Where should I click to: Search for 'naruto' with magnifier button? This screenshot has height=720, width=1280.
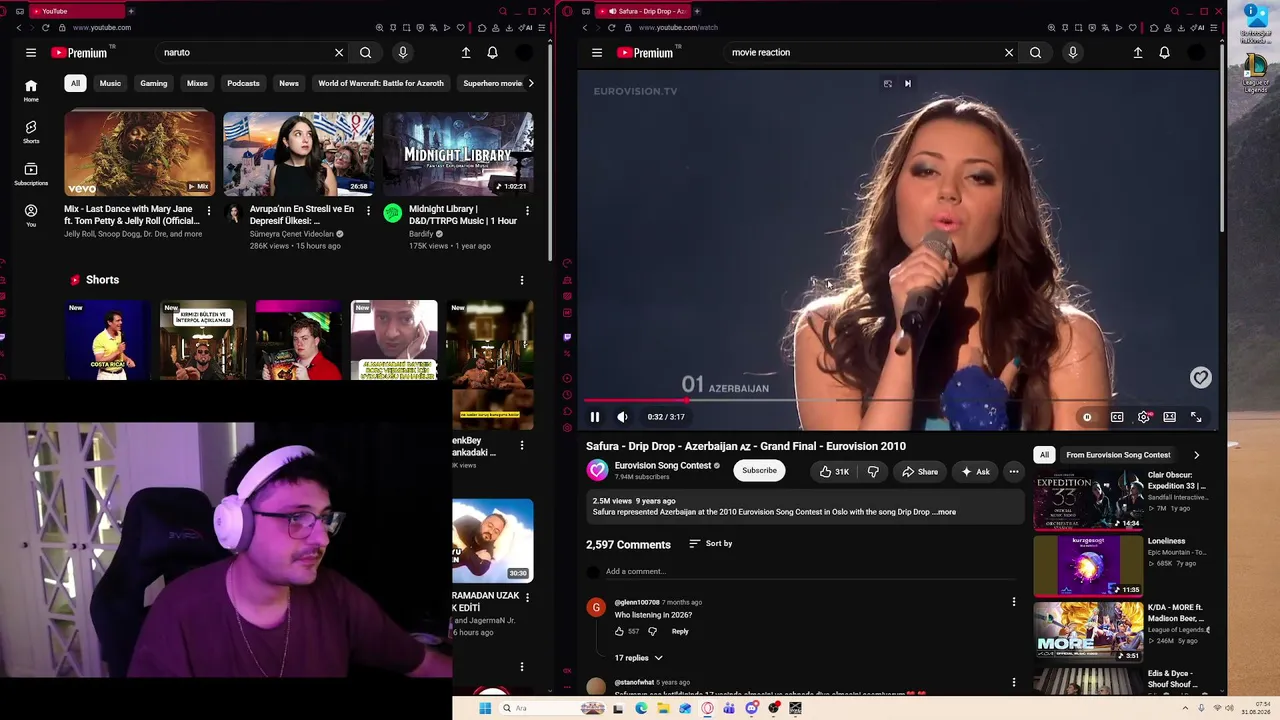366,53
